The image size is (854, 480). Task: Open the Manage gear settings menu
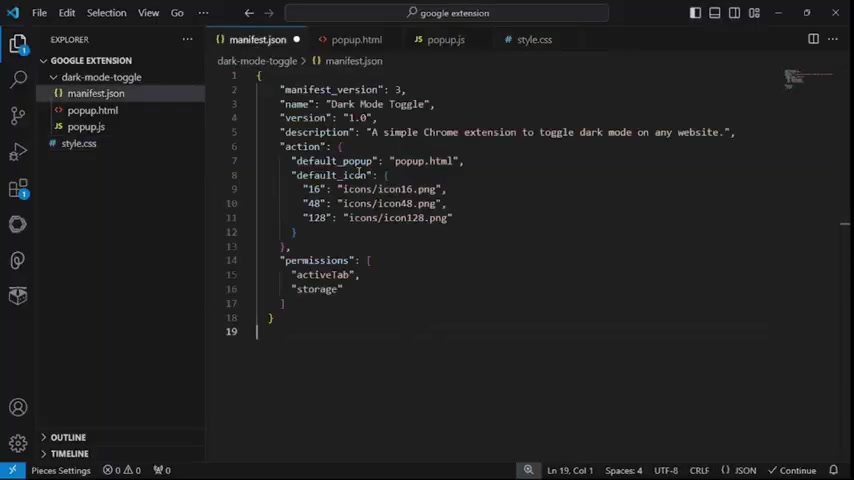(x=18, y=443)
